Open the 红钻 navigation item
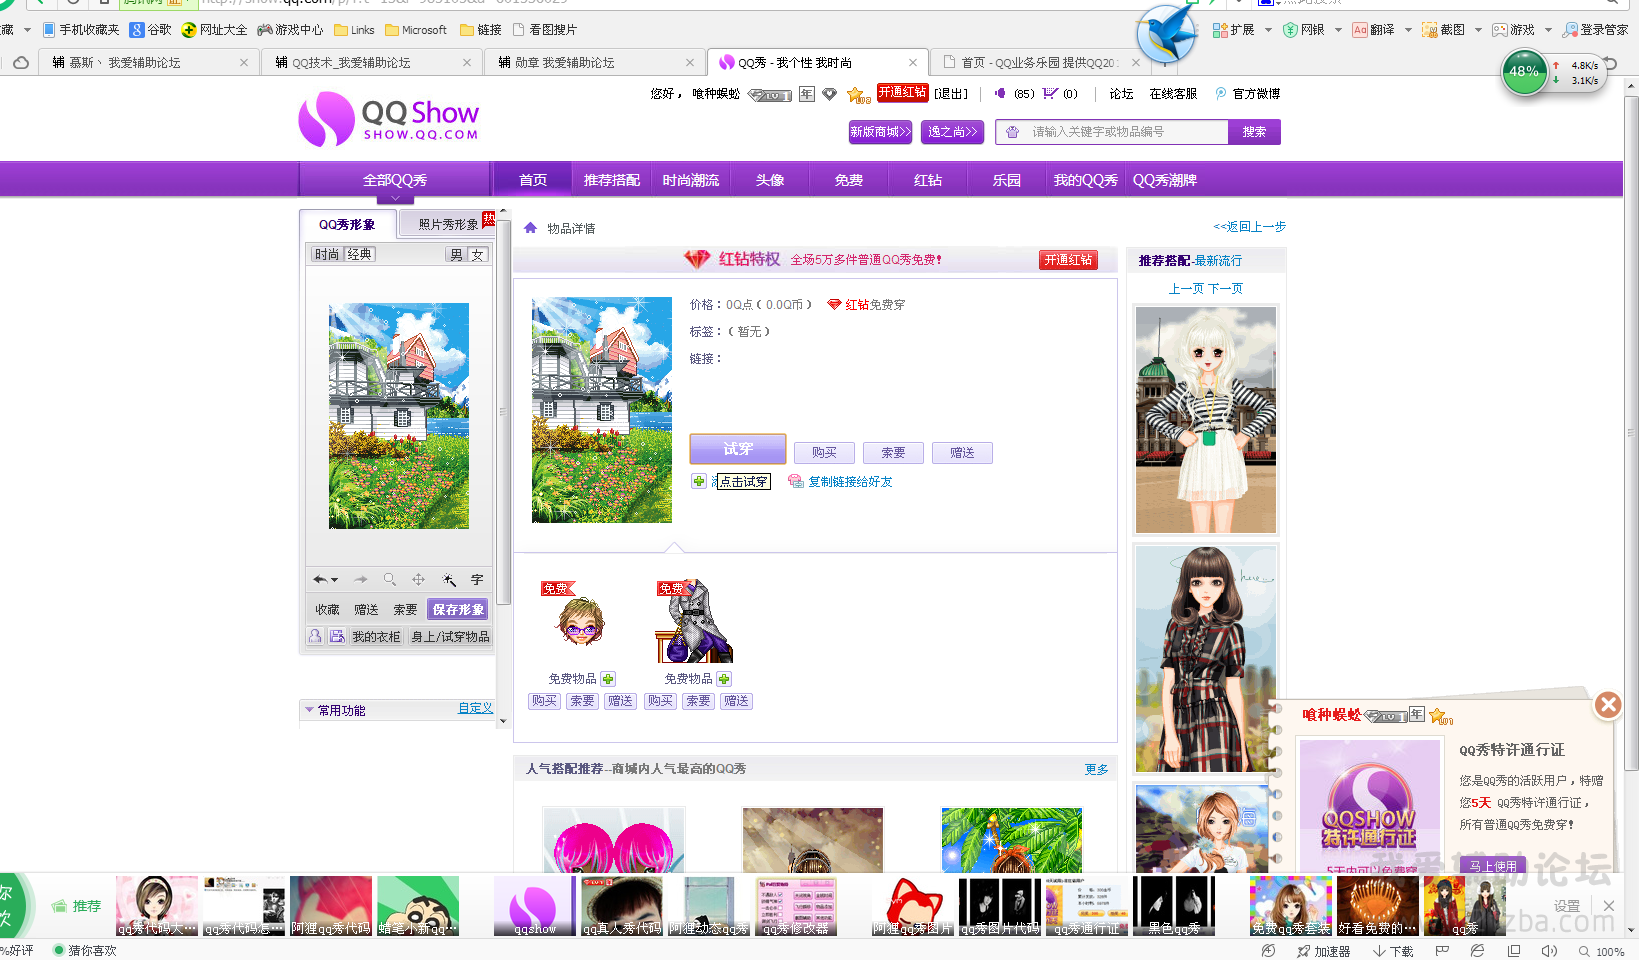 click(928, 180)
